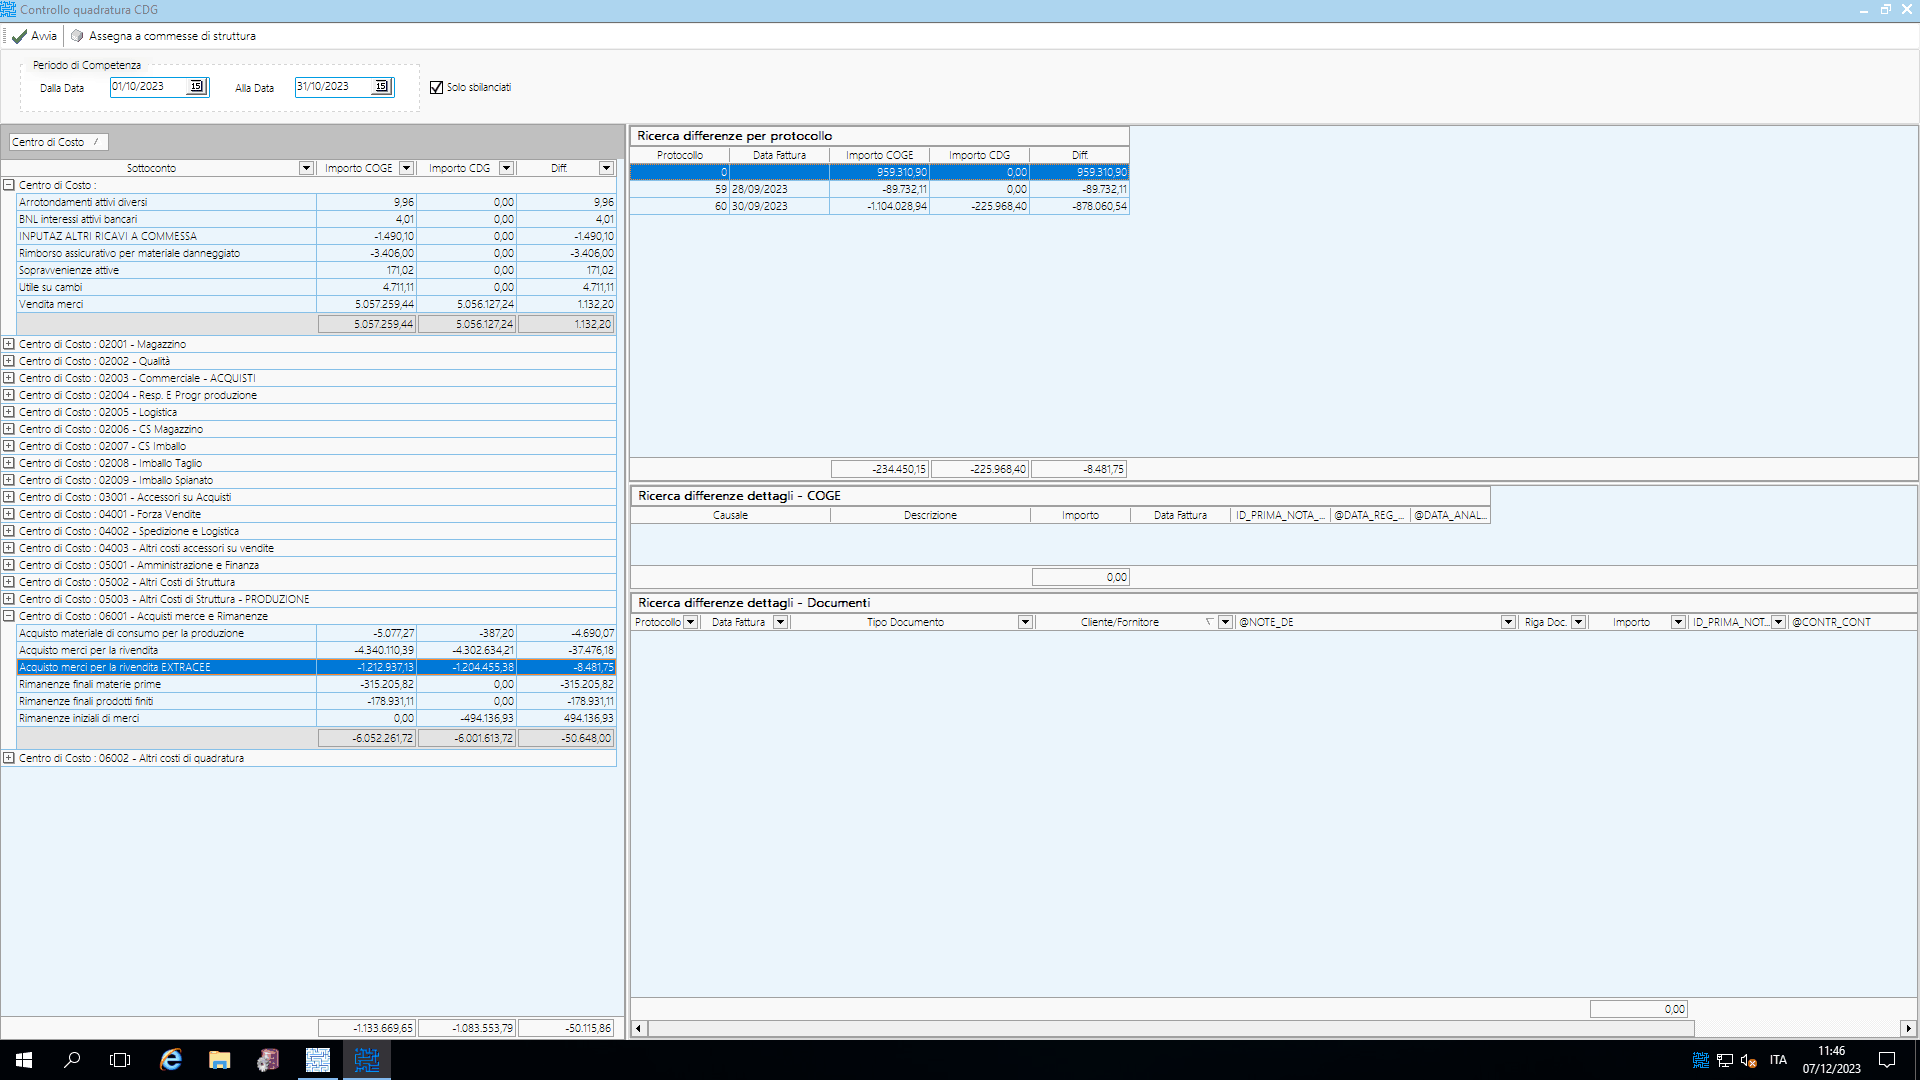Open the Sottoconto column filter dropdown
This screenshot has width=1920, height=1080.
click(306, 168)
